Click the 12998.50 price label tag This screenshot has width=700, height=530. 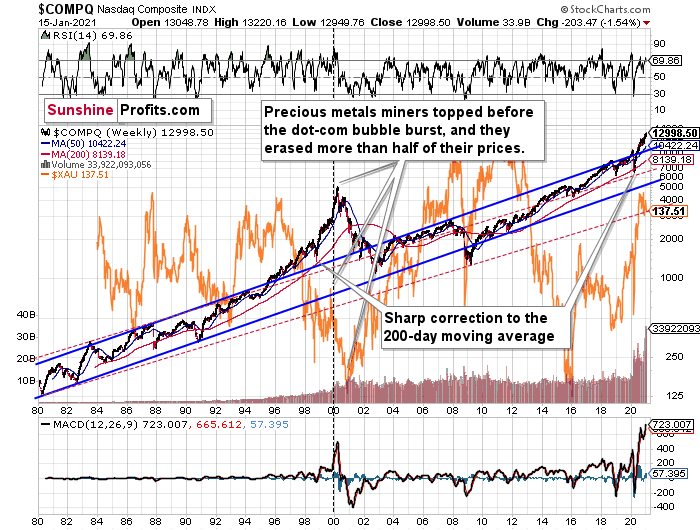[x=674, y=133]
